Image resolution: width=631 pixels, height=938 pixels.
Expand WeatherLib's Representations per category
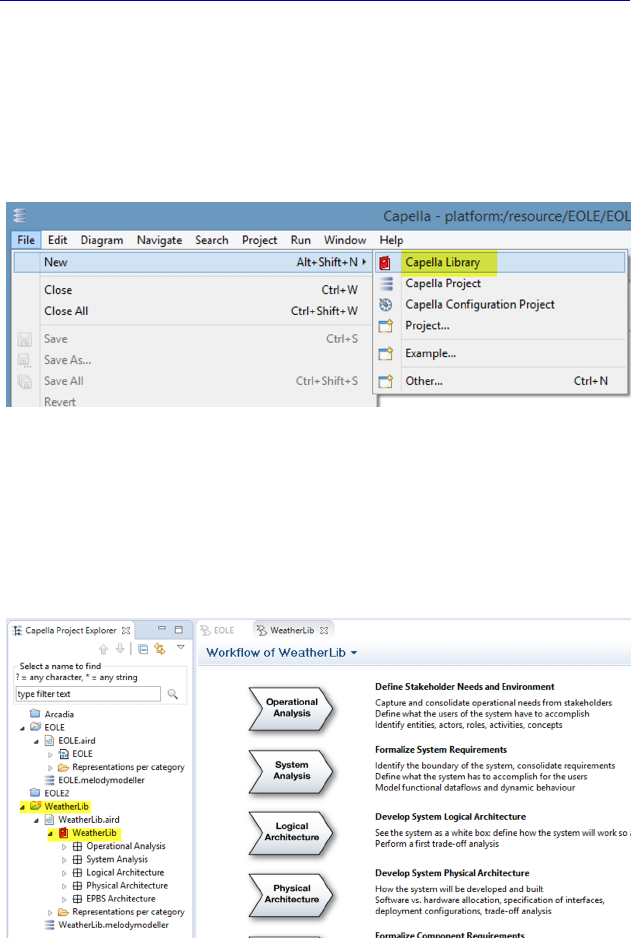click(50, 913)
